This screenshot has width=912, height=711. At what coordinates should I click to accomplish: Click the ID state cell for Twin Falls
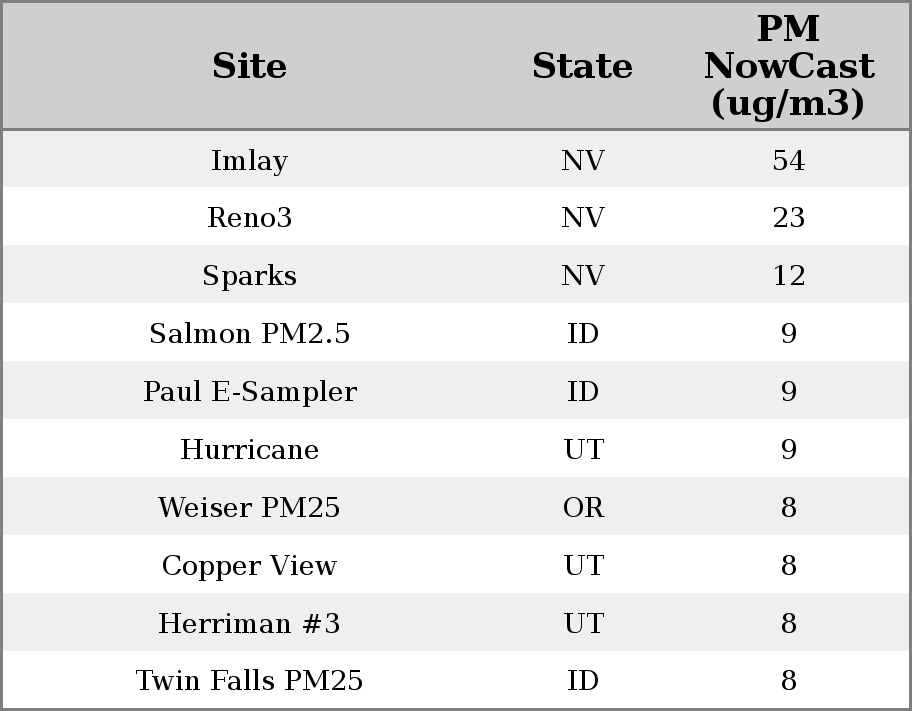point(583,681)
